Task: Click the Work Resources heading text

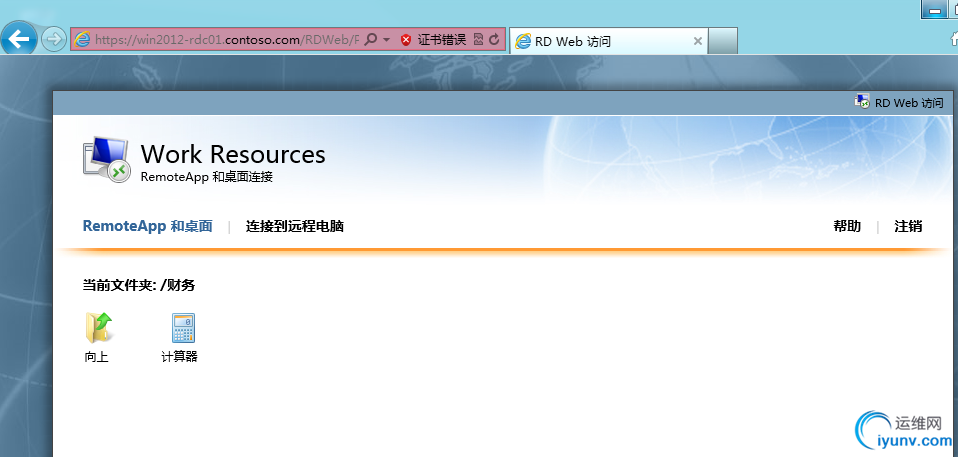Action: point(233,155)
